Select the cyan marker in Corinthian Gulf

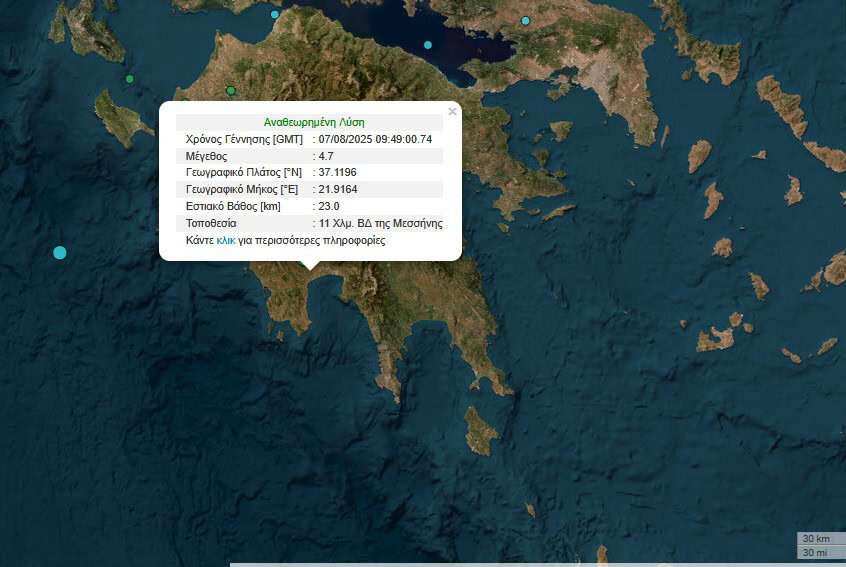coord(428,45)
